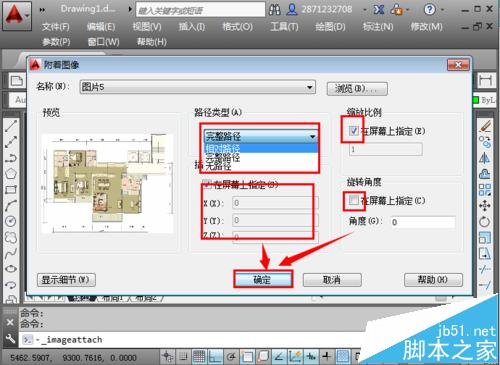500x365 pixels.
Task: Select the Rotate tool
Action: coord(485,221)
